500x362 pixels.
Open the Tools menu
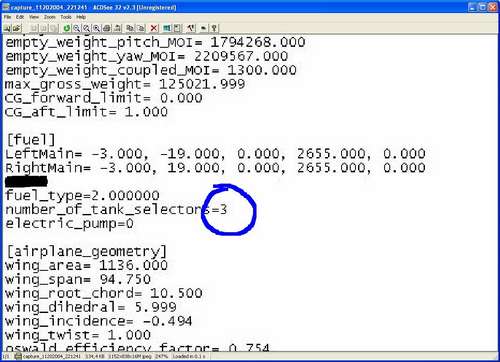66,17
